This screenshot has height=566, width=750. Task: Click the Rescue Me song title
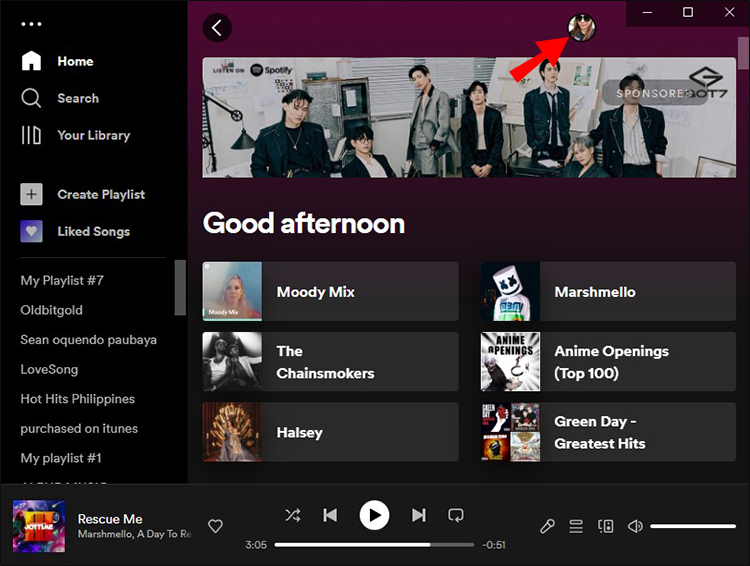(110, 519)
